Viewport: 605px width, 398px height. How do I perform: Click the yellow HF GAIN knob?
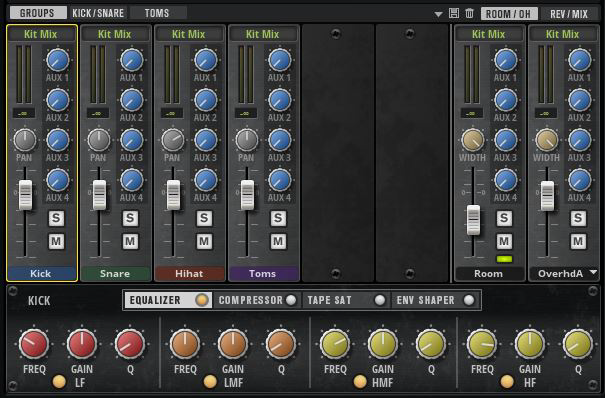click(x=530, y=344)
